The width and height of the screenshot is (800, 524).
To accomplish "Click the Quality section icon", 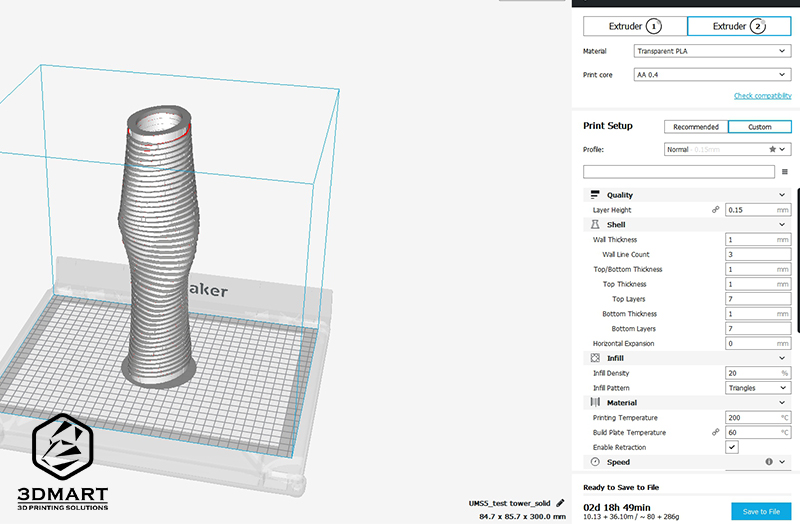I will point(595,195).
